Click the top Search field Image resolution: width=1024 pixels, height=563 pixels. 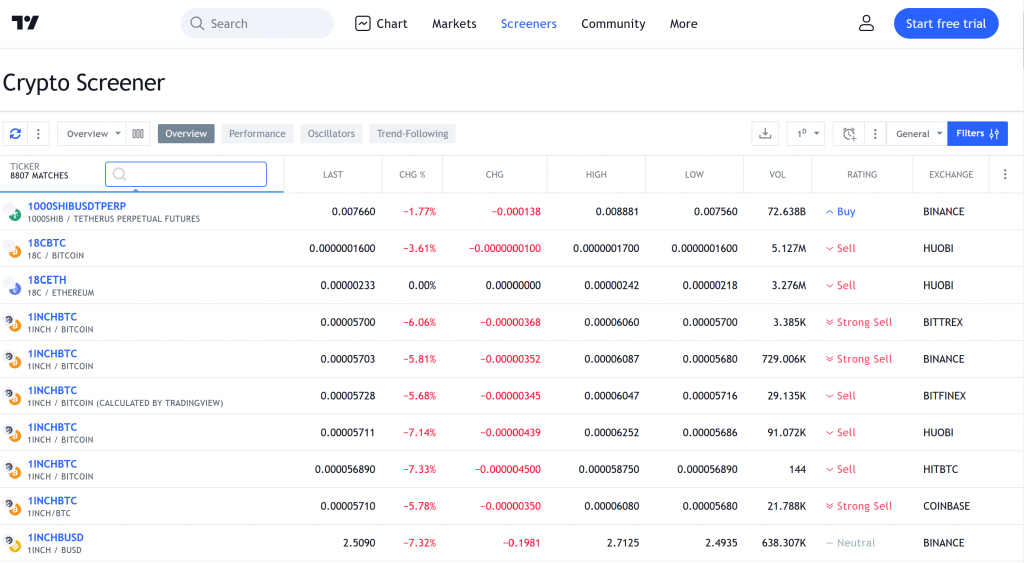pyautogui.click(x=257, y=24)
